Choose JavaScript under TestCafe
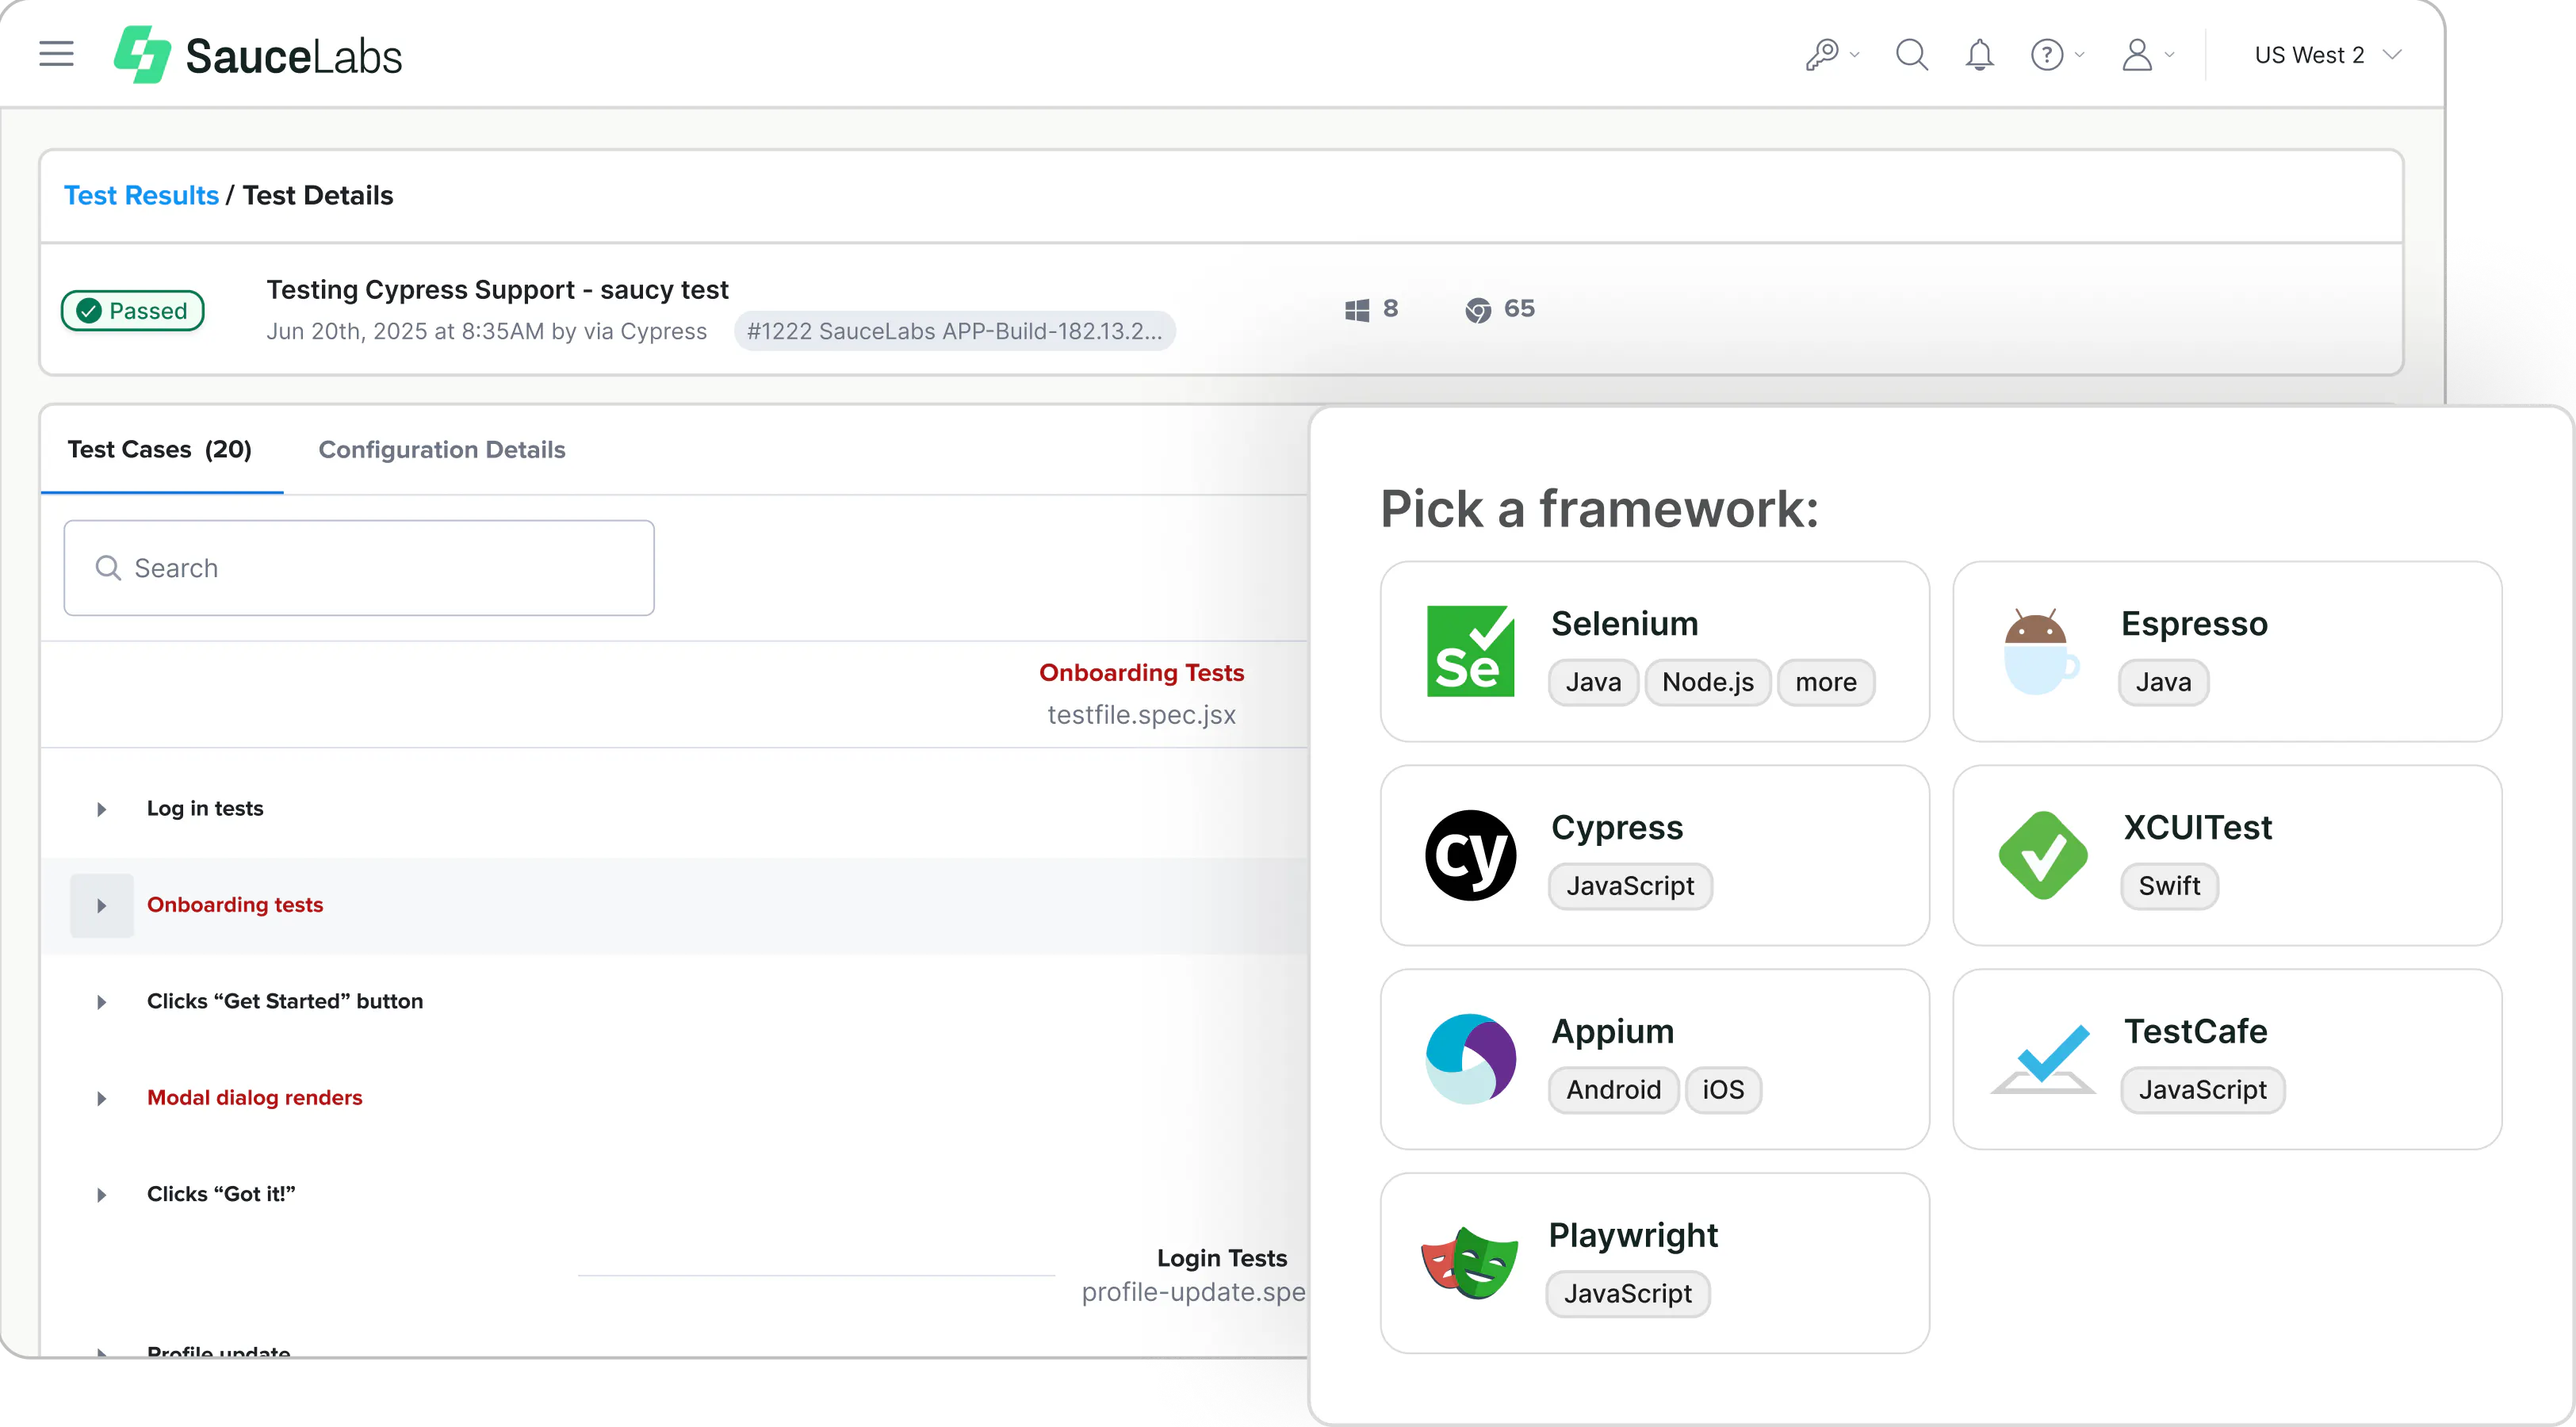The image size is (2576, 1427). [2202, 1091]
